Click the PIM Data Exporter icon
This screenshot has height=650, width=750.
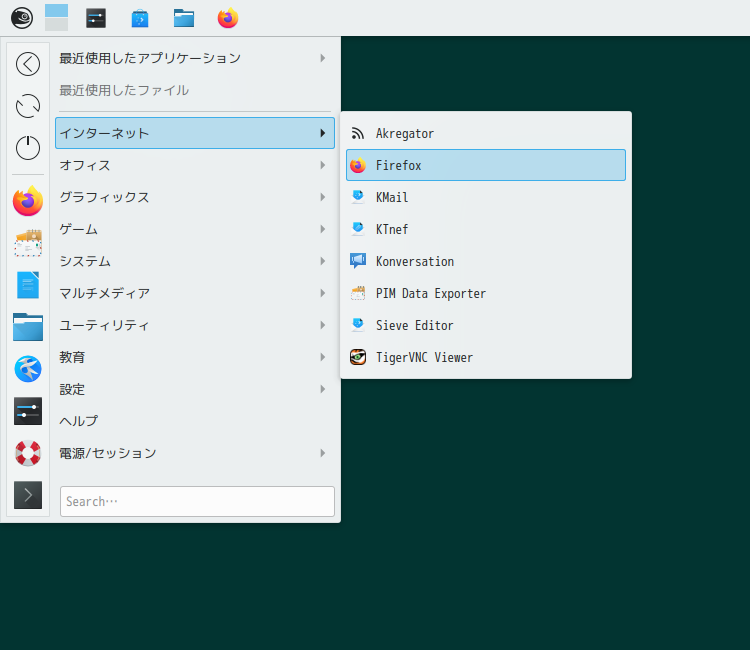358,293
